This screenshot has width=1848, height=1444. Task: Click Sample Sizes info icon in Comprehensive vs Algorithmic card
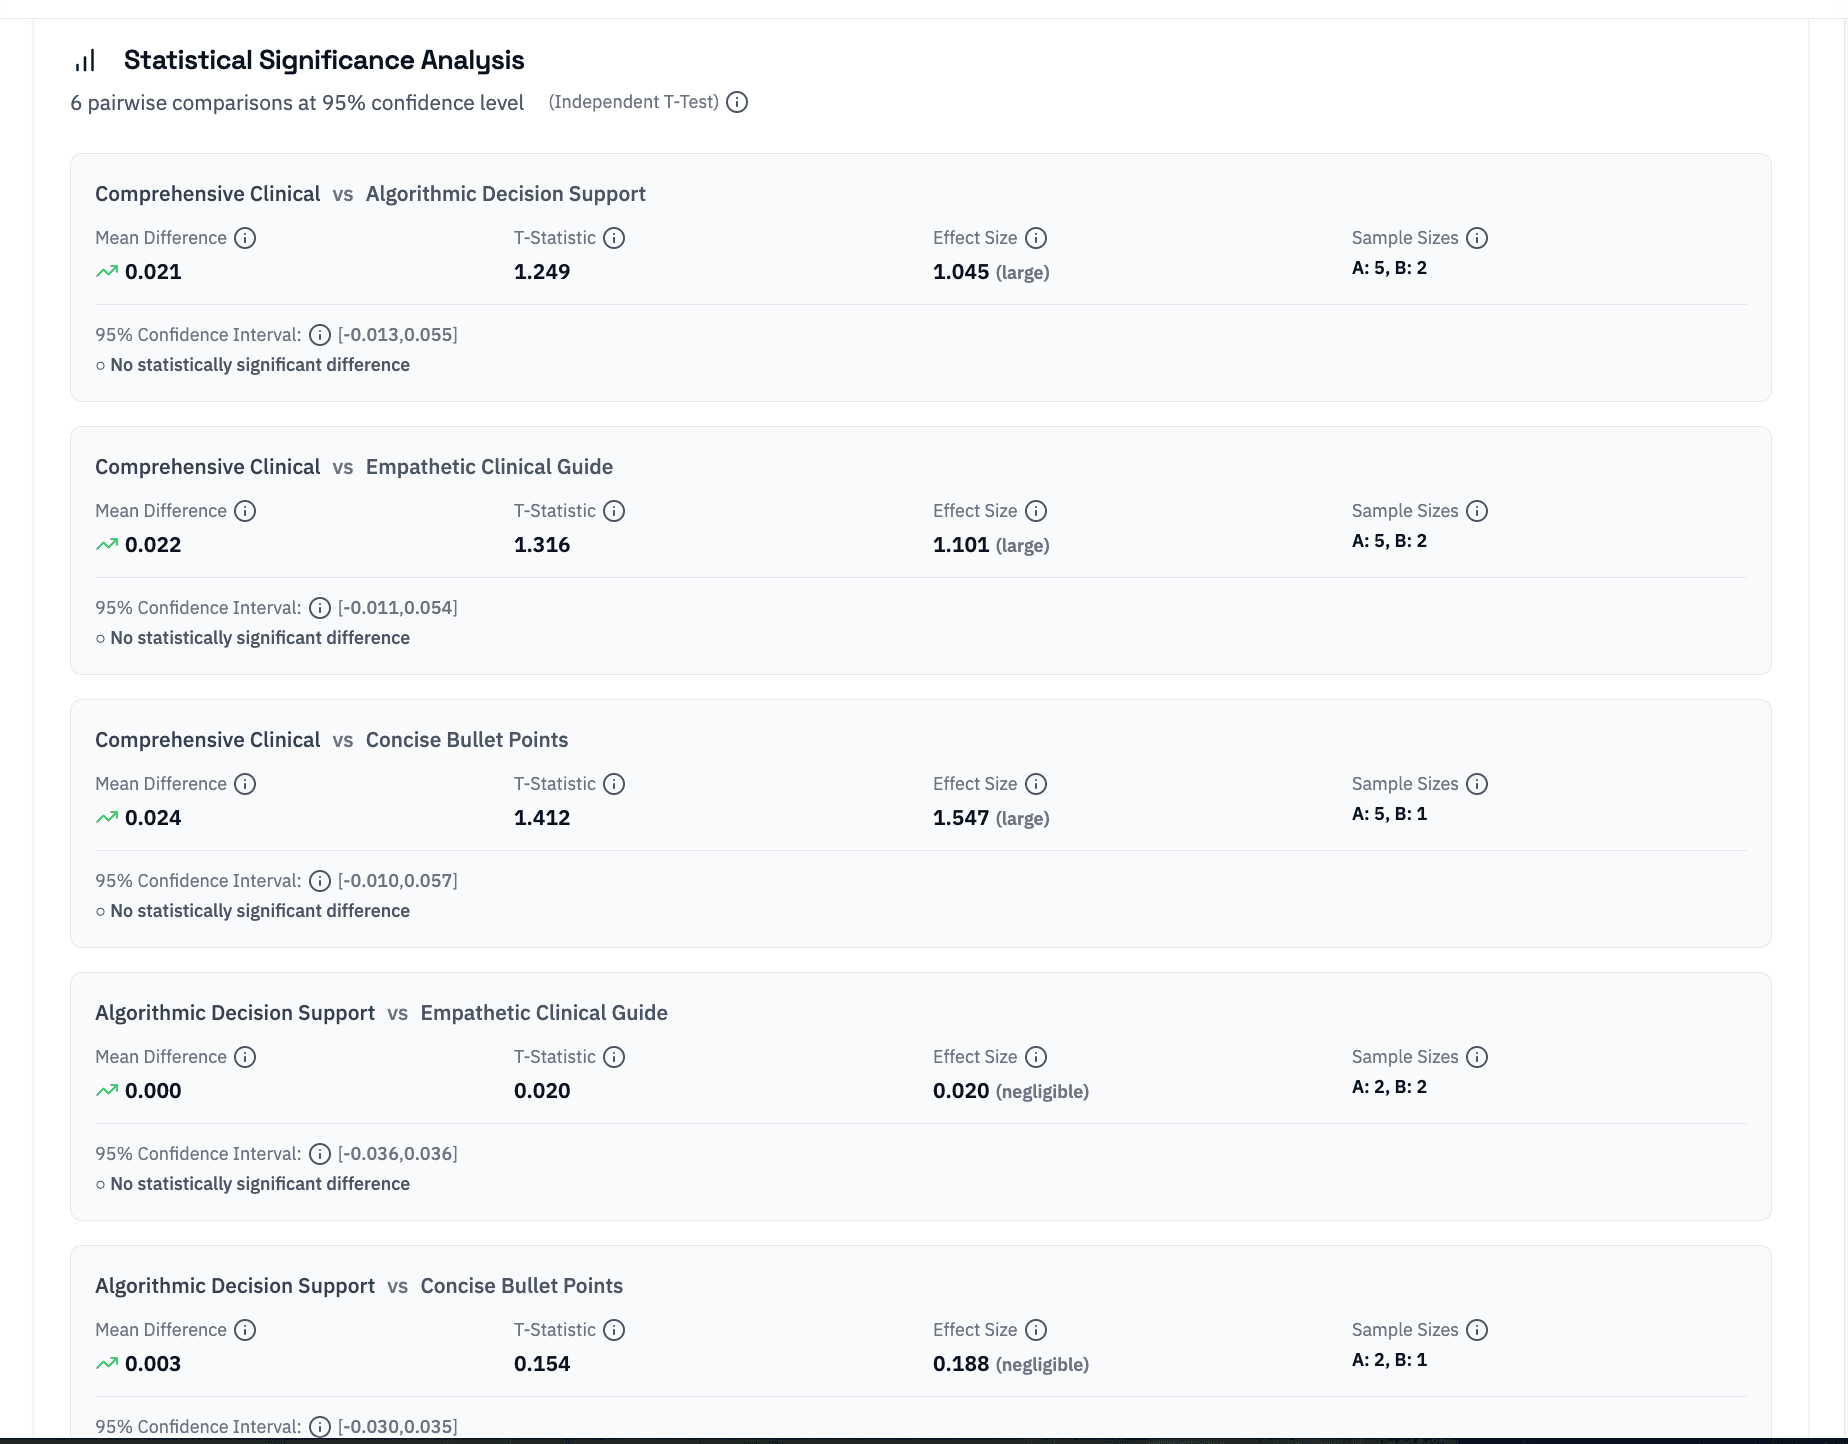(1477, 238)
